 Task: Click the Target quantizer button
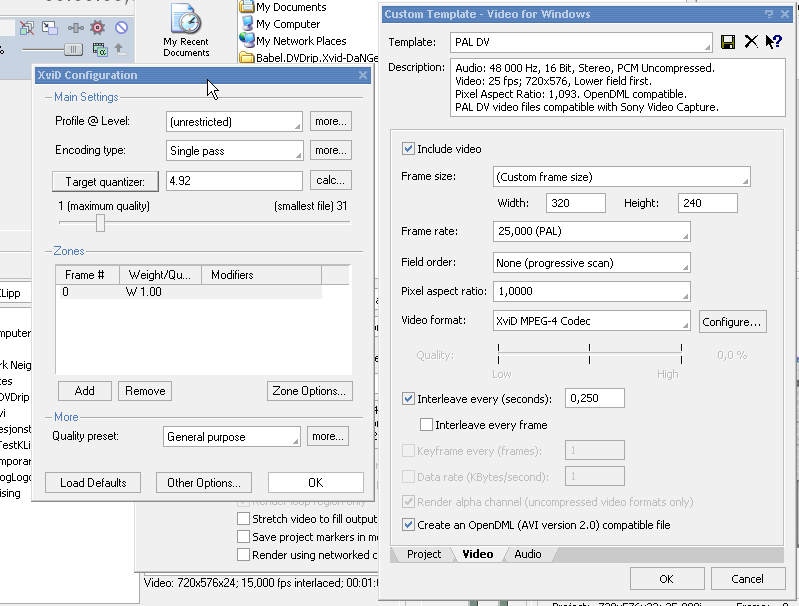pos(105,181)
